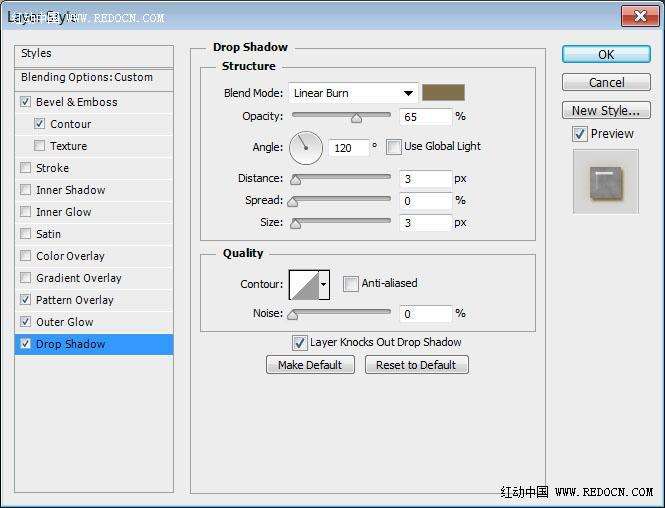Click the Opacity slider handle

pos(357,118)
